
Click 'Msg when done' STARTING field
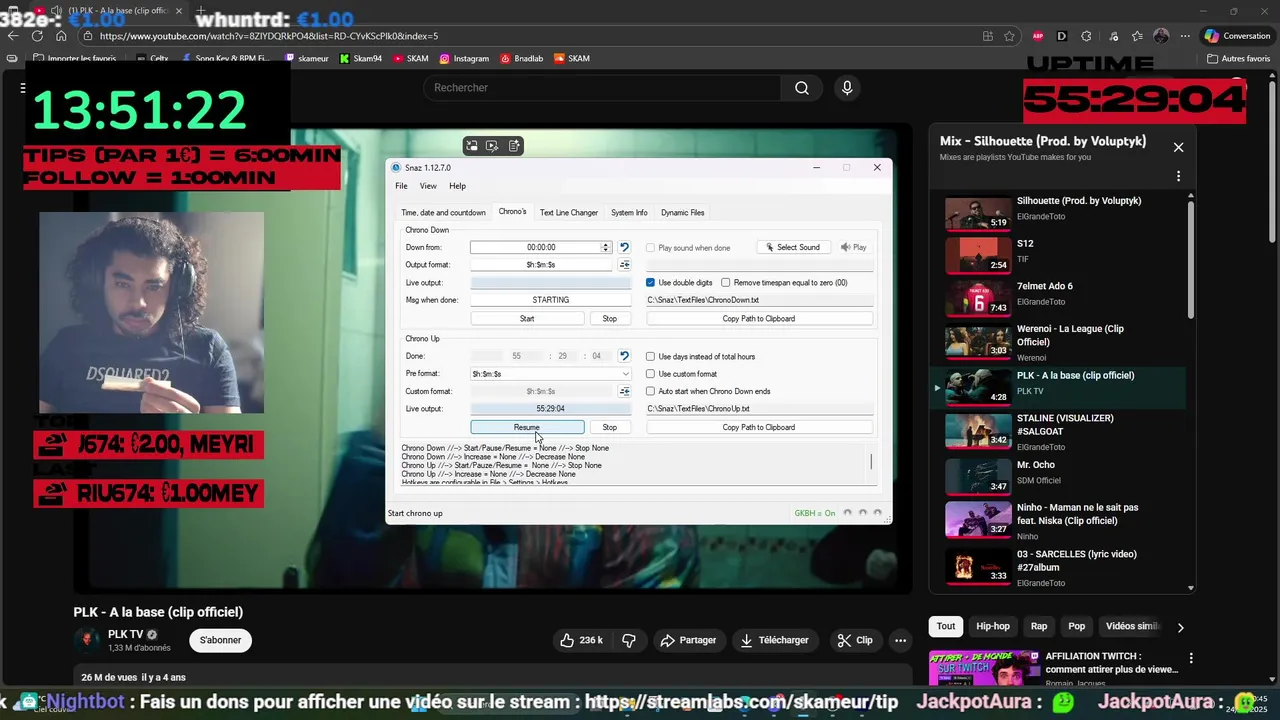tap(551, 300)
